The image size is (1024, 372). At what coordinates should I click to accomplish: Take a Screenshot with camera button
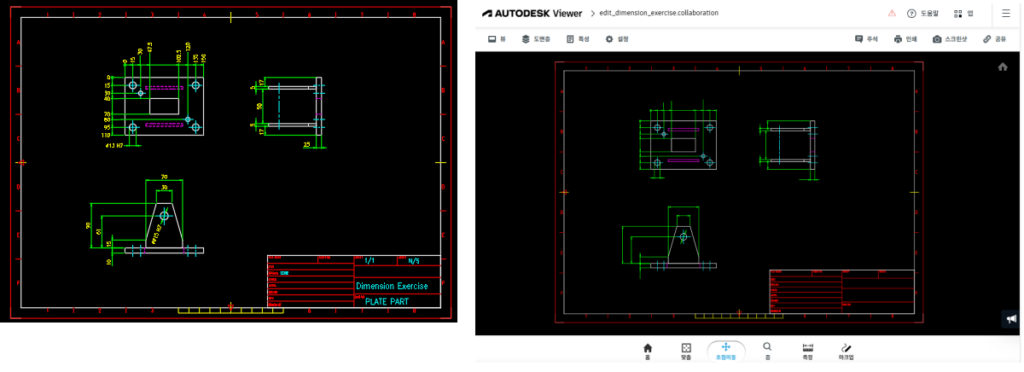coord(950,39)
